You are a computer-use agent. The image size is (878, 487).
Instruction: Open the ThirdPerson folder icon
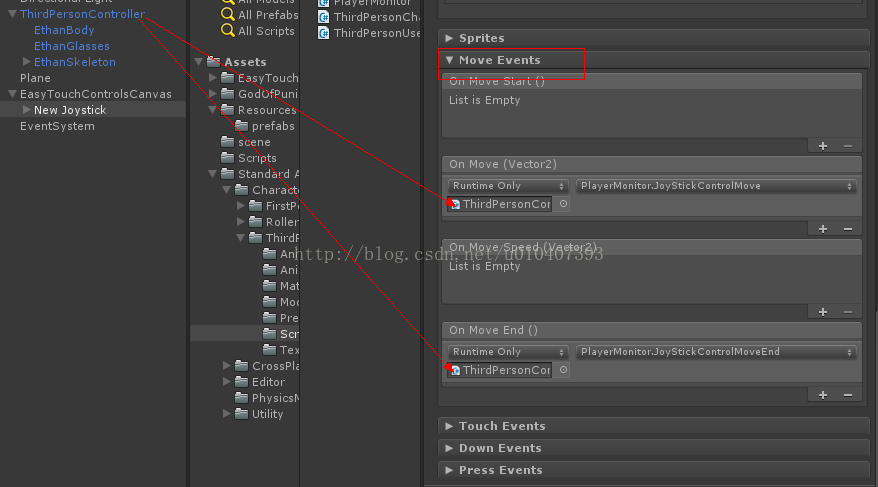point(255,238)
